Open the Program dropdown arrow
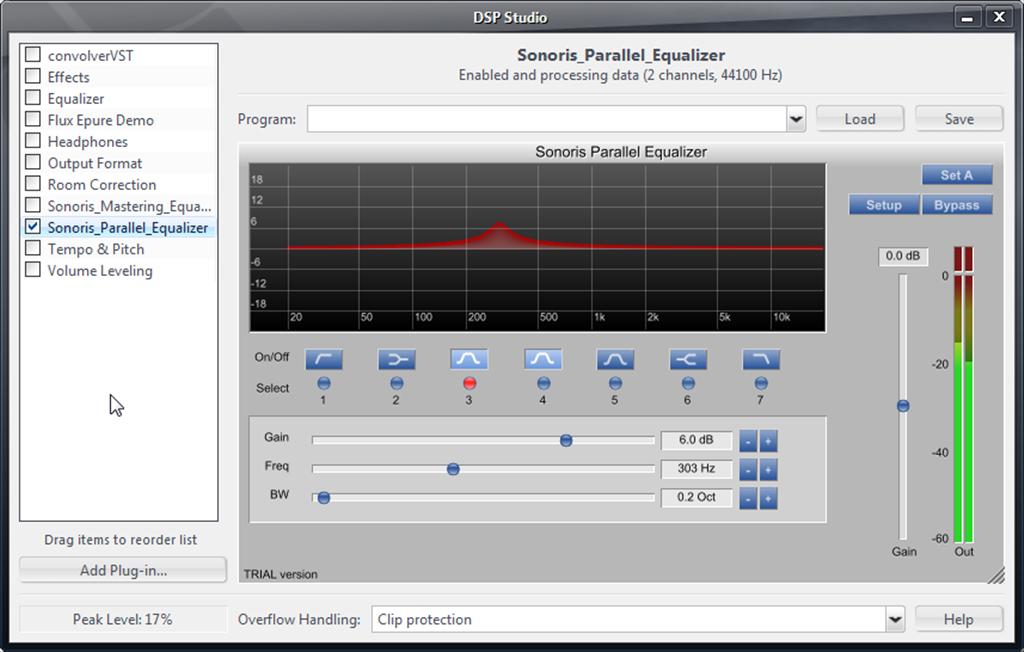The height and width of the screenshot is (652, 1024). point(796,119)
